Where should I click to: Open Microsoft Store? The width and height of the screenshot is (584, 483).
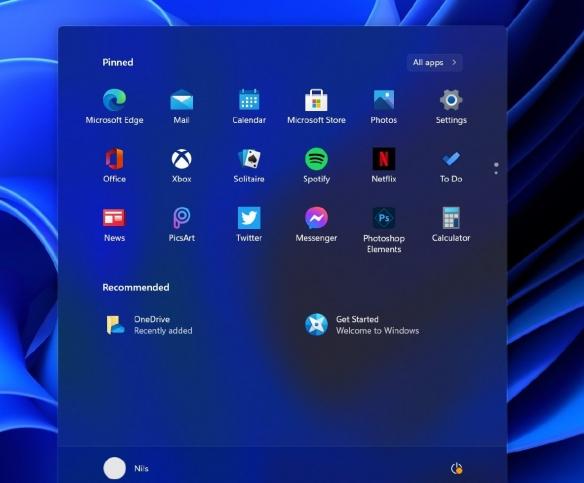316,107
